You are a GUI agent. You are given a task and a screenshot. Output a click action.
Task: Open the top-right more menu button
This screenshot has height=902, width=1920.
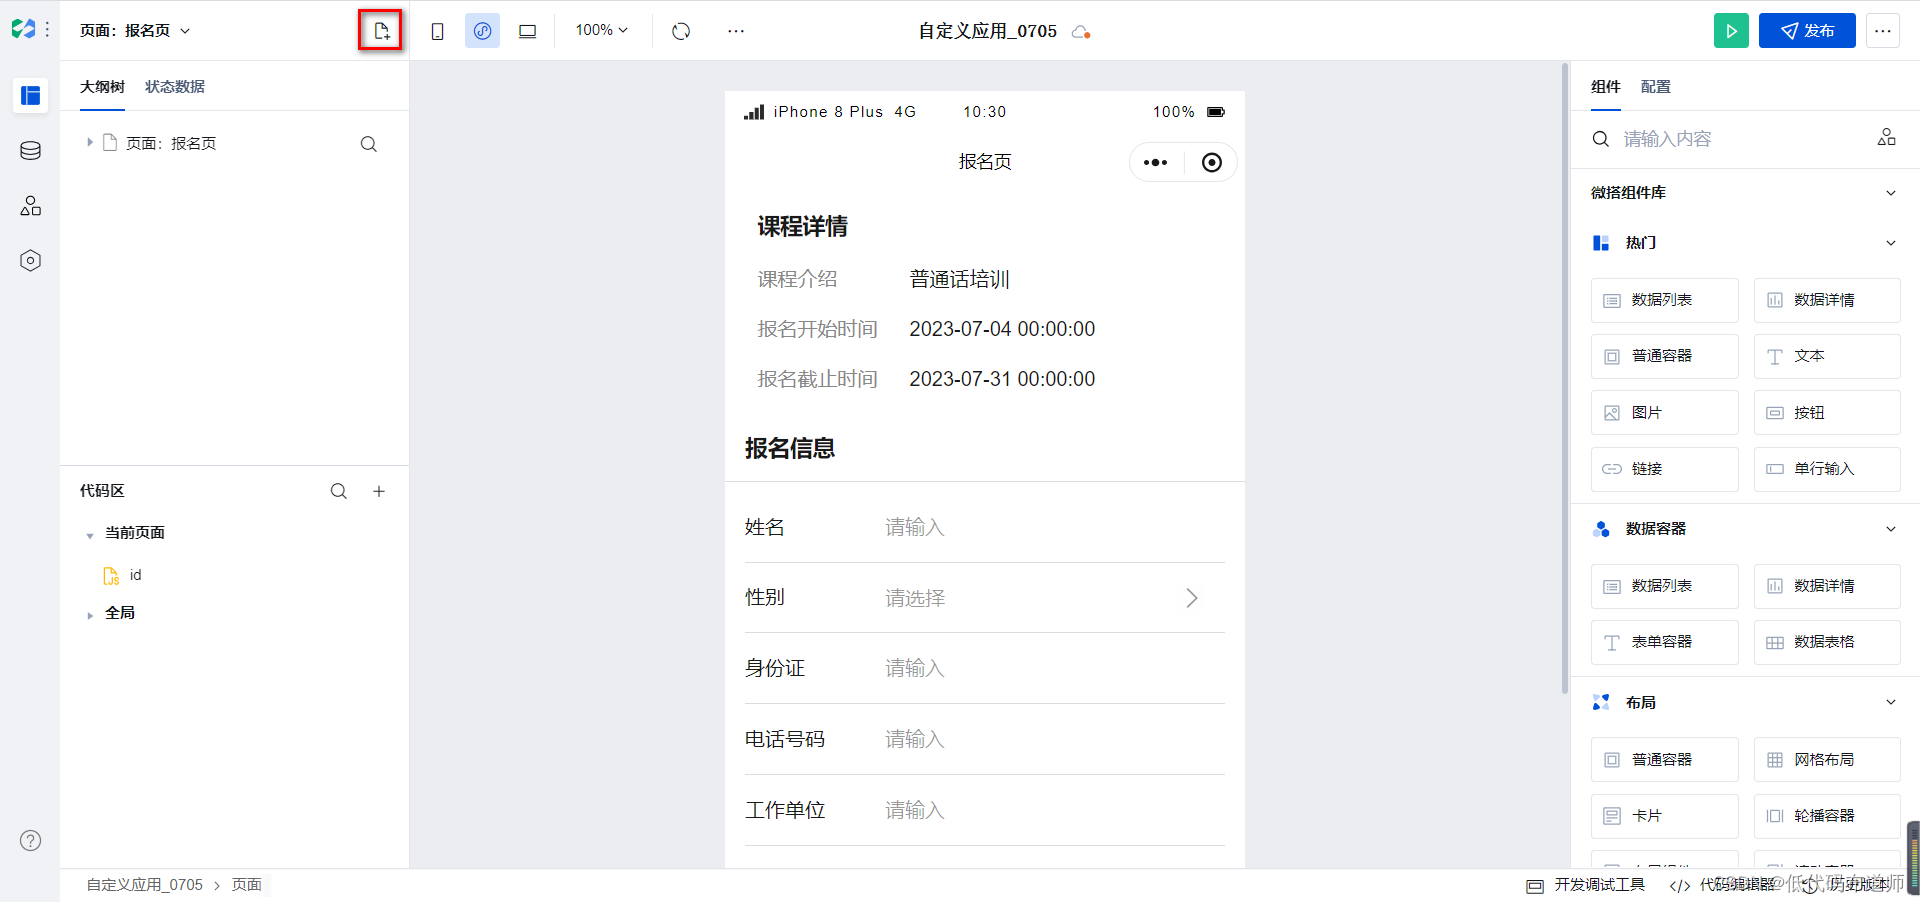pos(1883,31)
